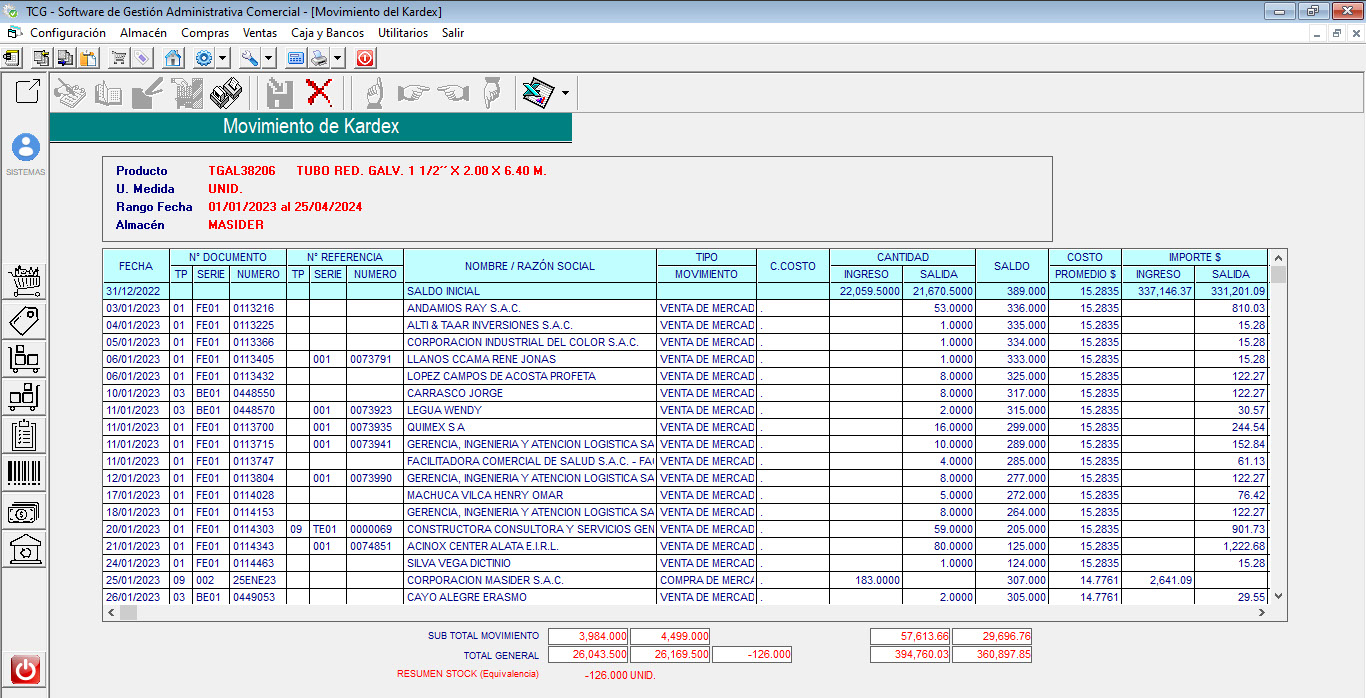Select the barcode icon in the sidebar

(24, 473)
